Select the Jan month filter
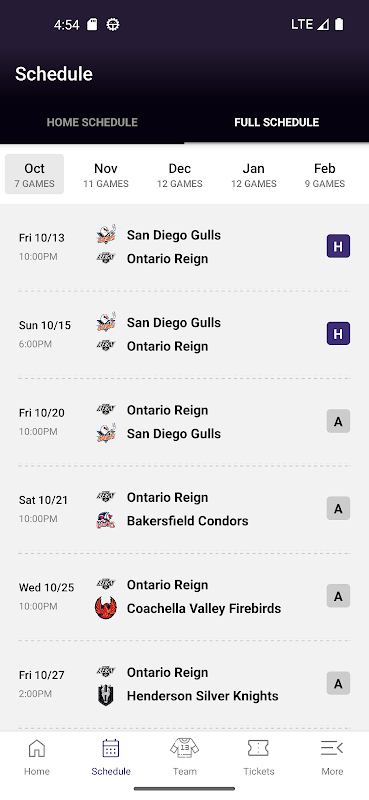 [x=254, y=174]
